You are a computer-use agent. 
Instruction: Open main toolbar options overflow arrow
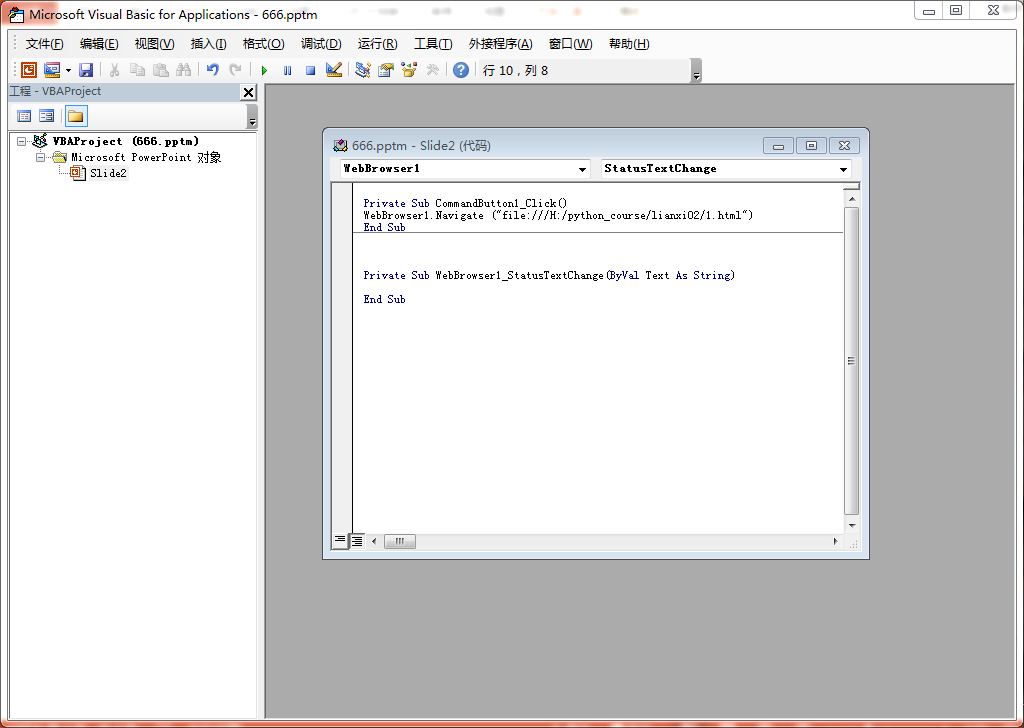[x=696, y=71]
